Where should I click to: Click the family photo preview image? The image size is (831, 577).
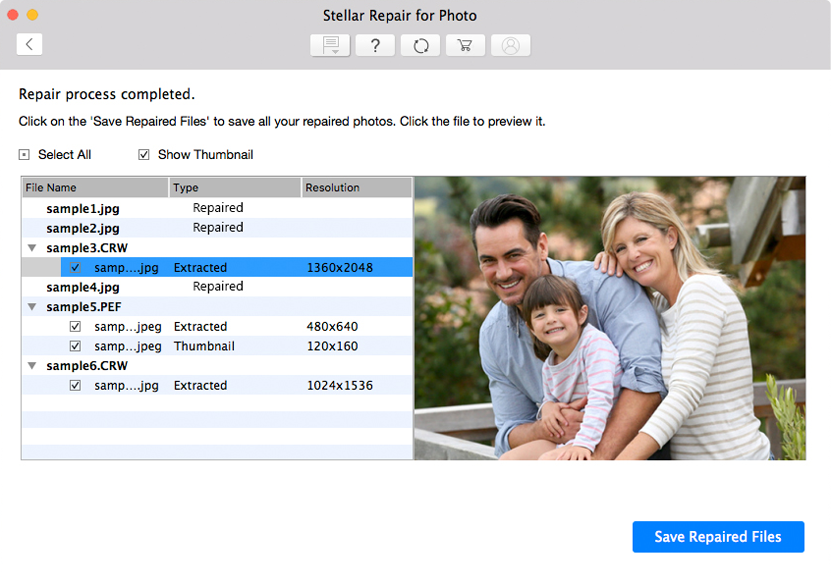coord(610,318)
